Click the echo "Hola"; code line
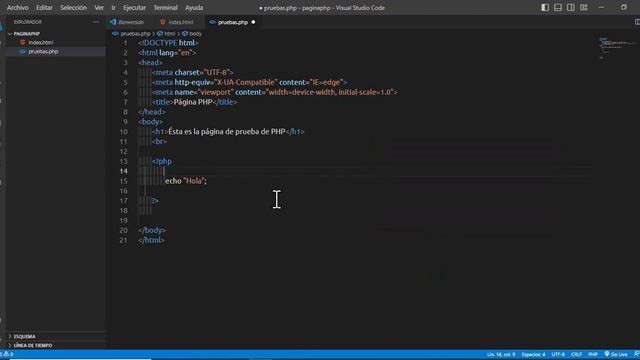Viewport: 640px width, 360px height. 186,181
